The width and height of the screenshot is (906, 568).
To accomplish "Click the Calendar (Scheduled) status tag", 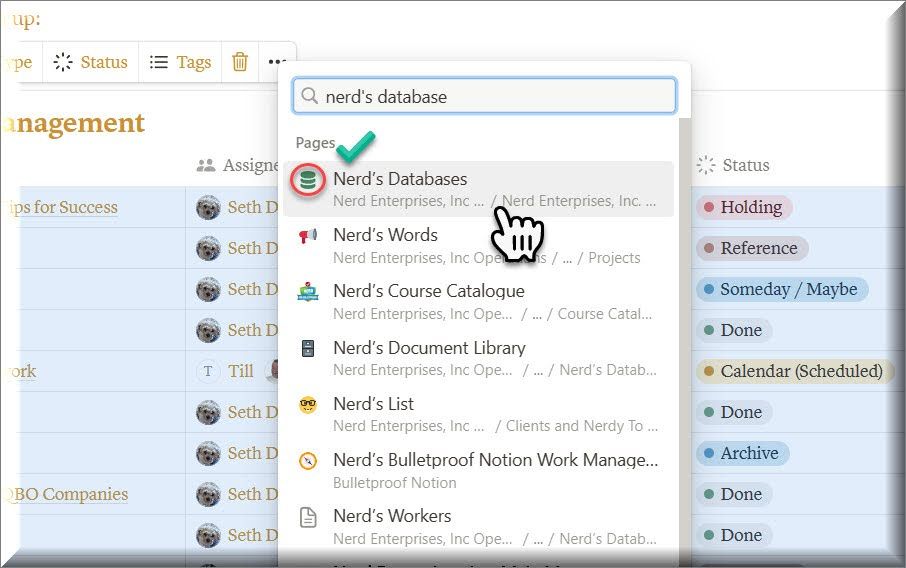I will [794, 371].
